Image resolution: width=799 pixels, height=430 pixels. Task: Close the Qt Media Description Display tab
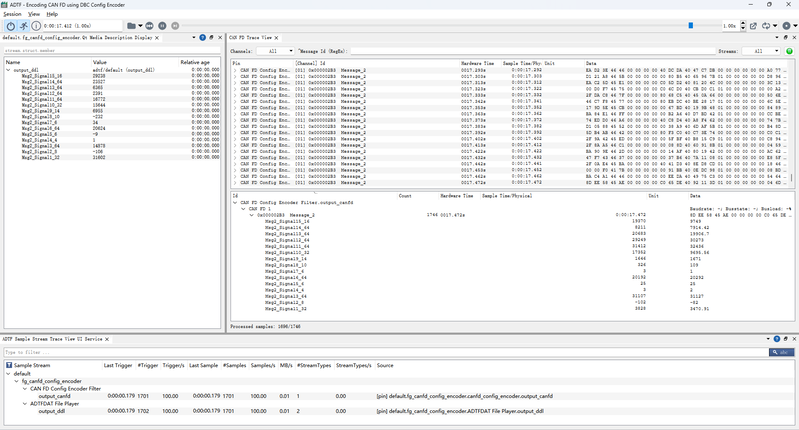pyautogui.click(x=157, y=38)
